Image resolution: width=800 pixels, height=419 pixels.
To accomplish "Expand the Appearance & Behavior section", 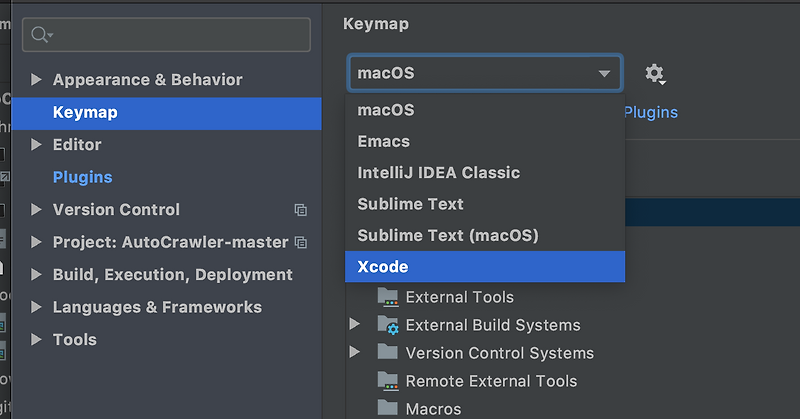I will [x=37, y=80].
